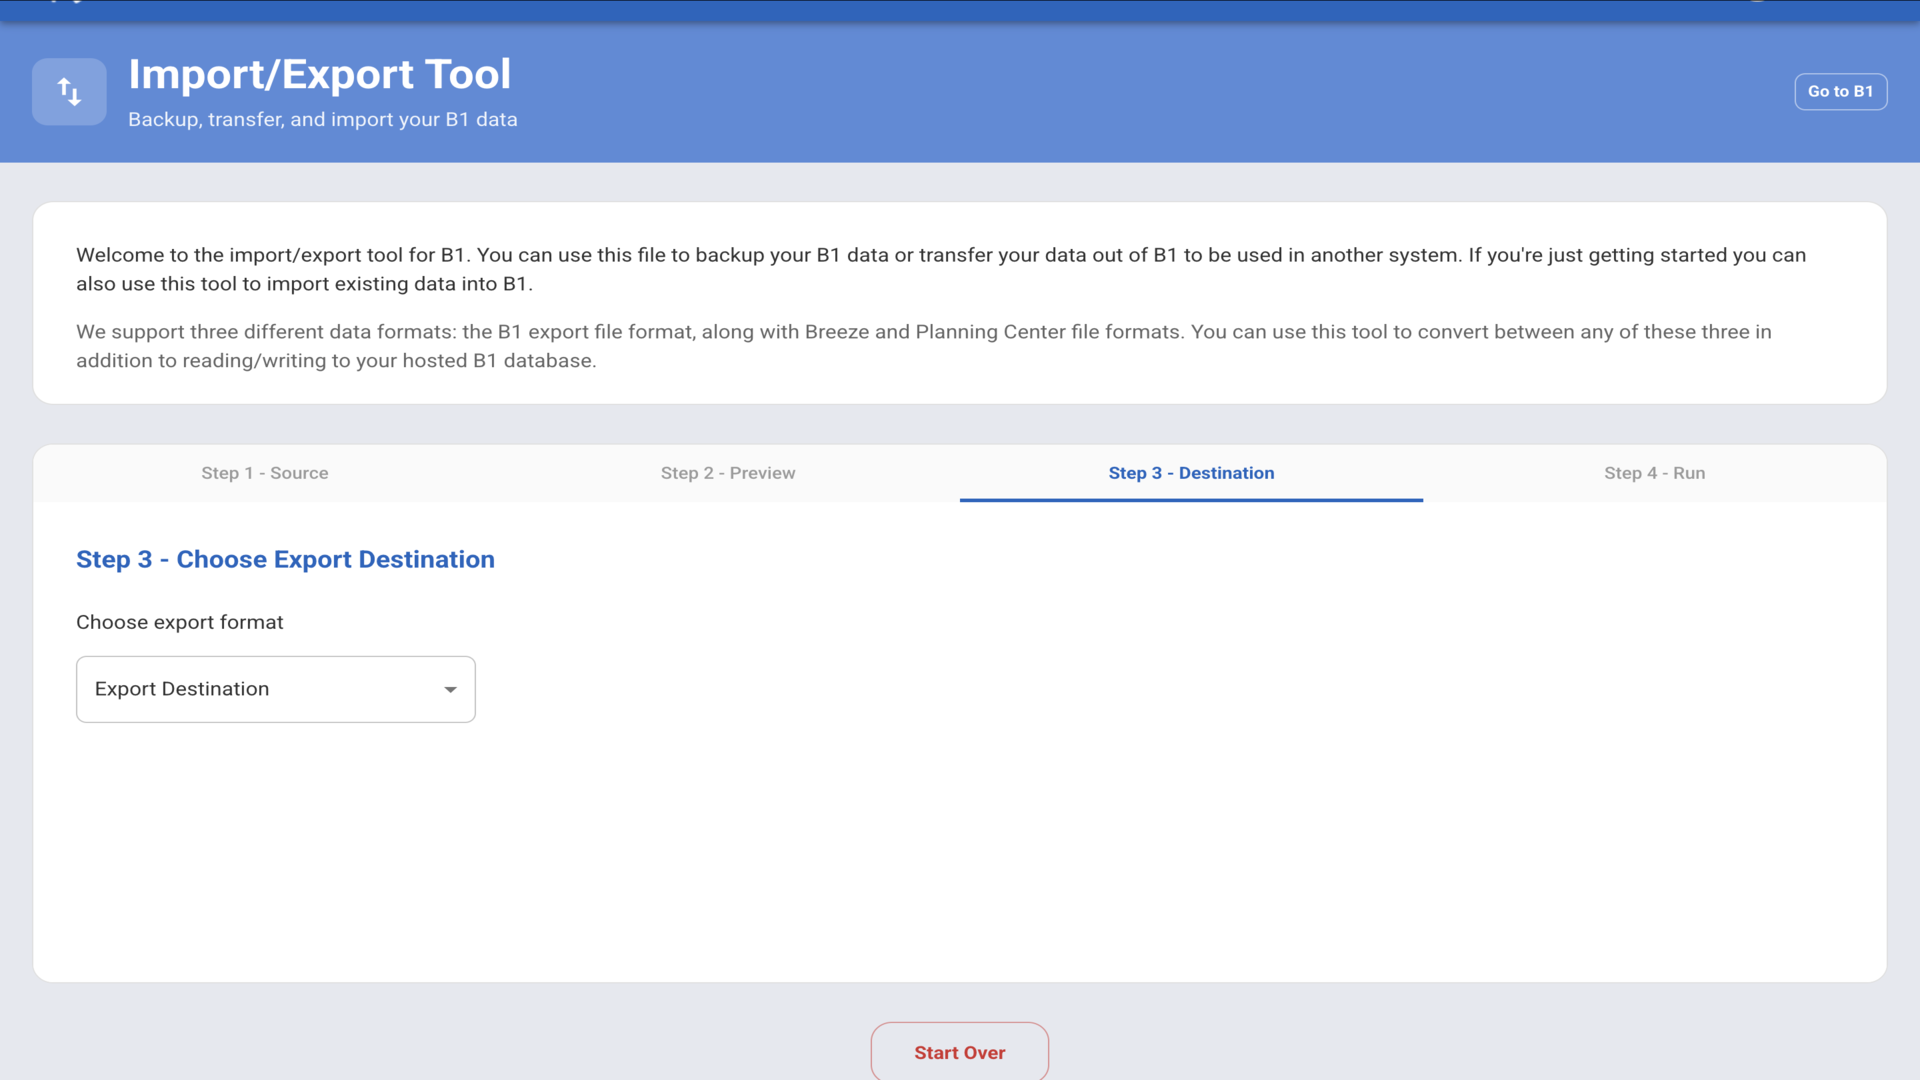The width and height of the screenshot is (1920, 1080).
Task: Select the Step 3 - Destination tab
Action: (1190, 473)
